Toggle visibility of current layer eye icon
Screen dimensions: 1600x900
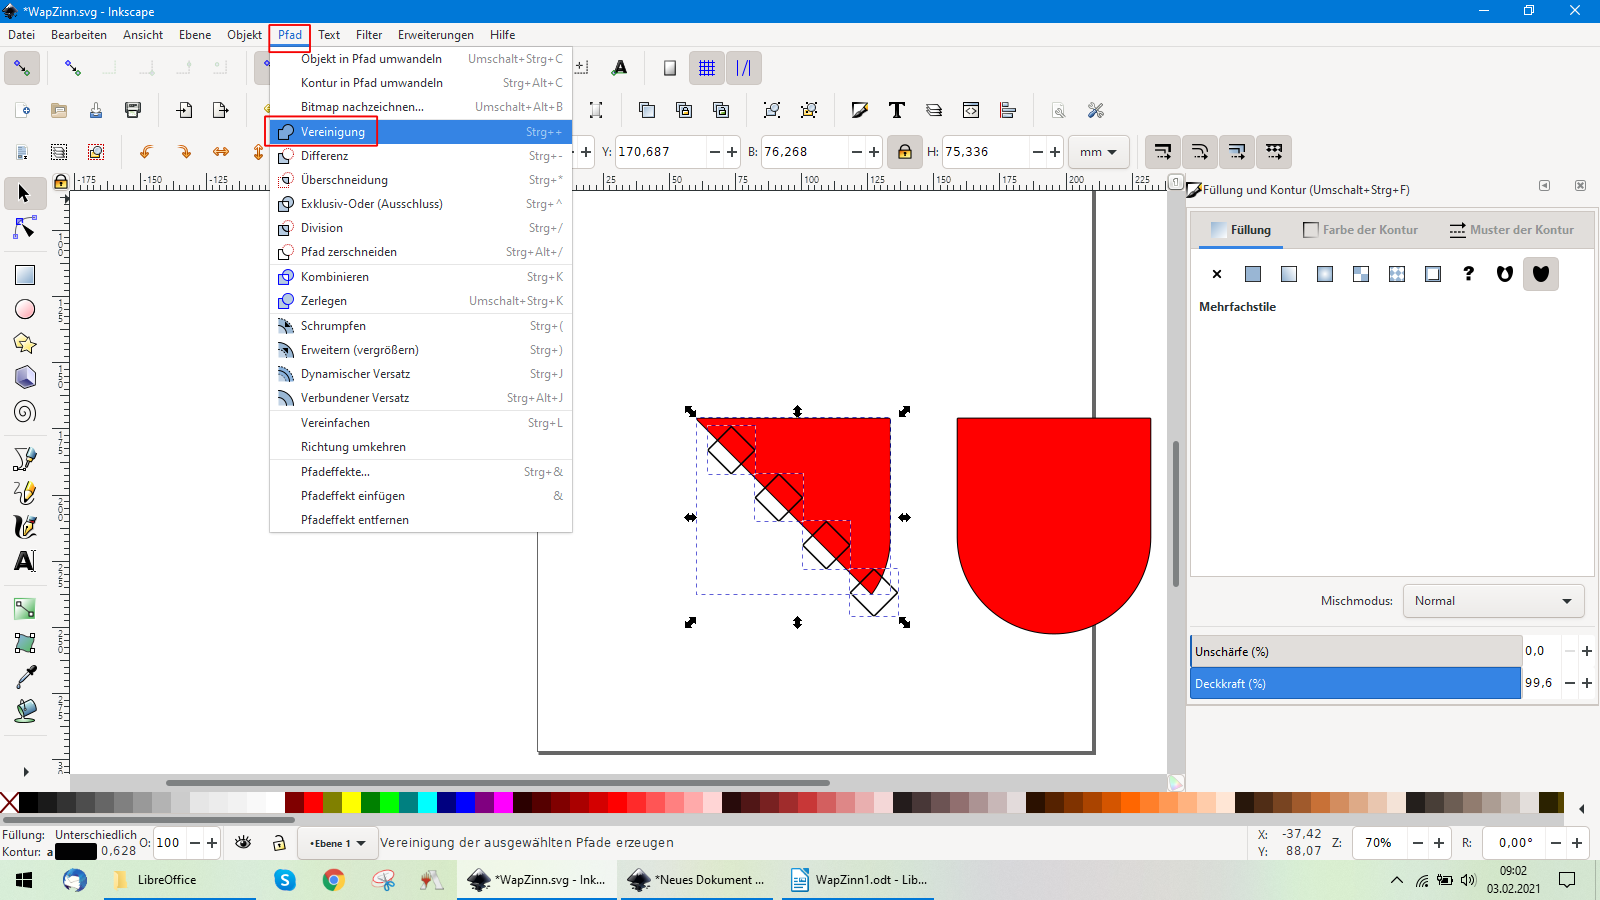pos(243,843)
